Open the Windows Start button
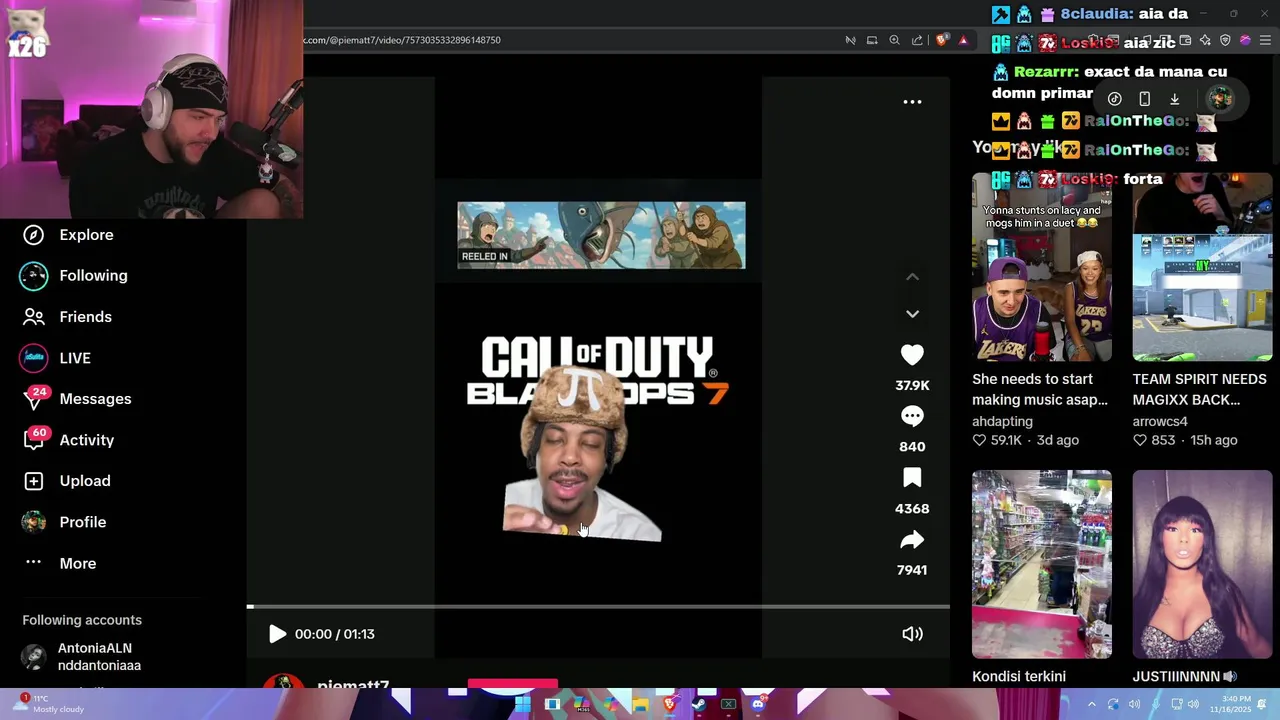 pos(522,704)
